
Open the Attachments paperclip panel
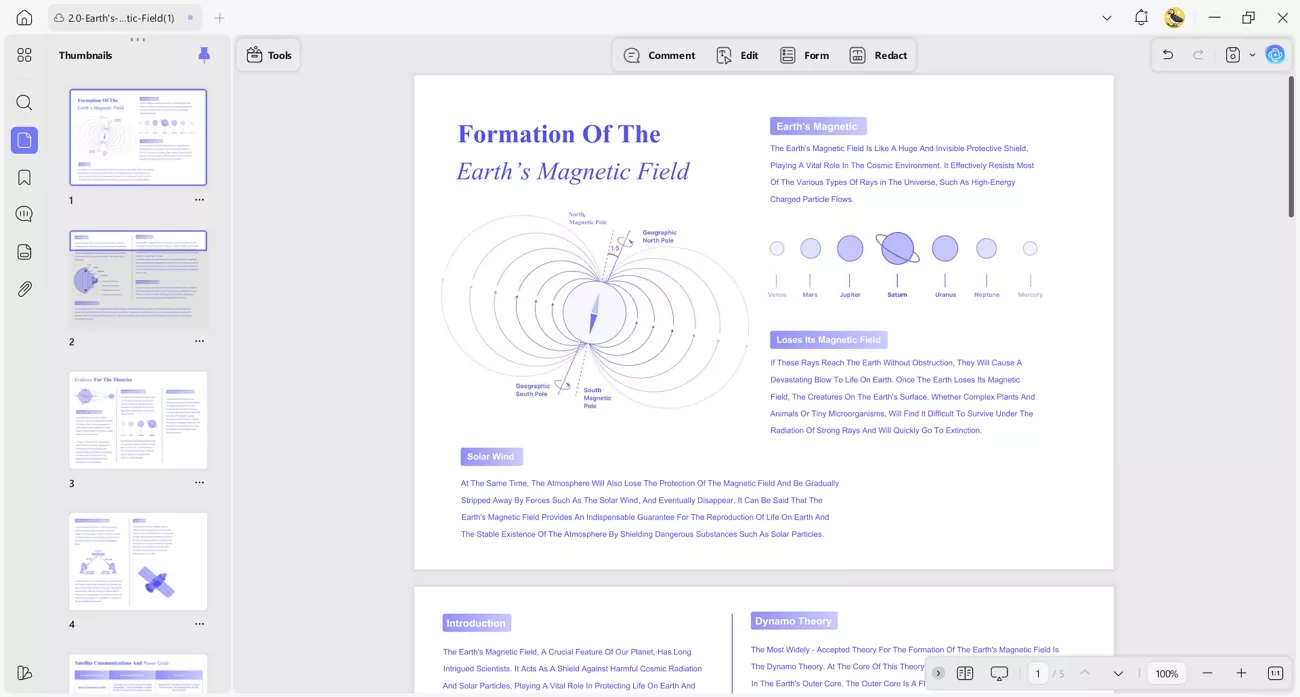point(24,289)
